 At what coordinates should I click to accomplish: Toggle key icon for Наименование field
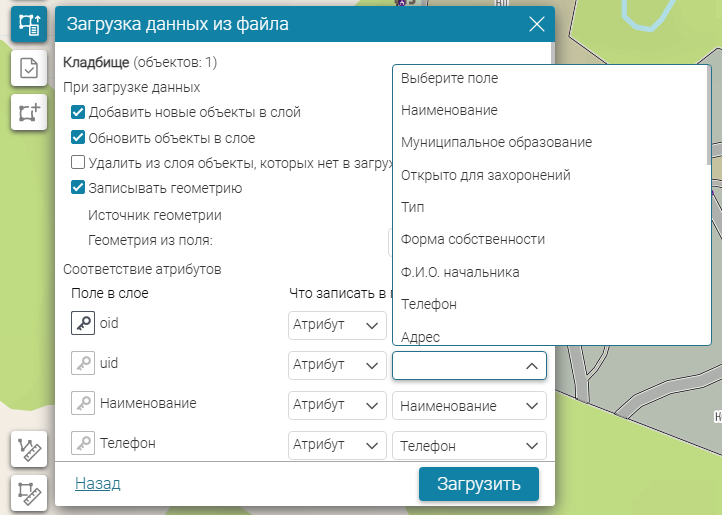pos(83,403)
